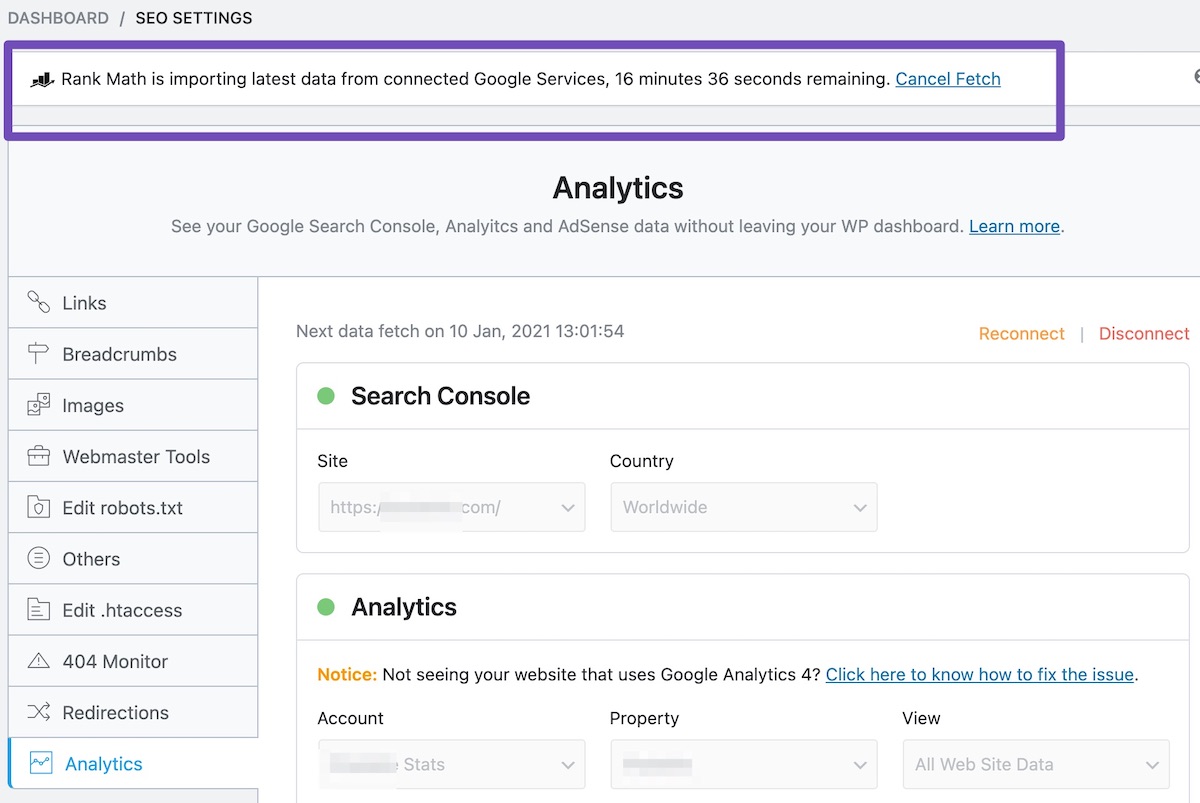
Task: Click the Reconnect link
Action: click(x=1022, y=334)
